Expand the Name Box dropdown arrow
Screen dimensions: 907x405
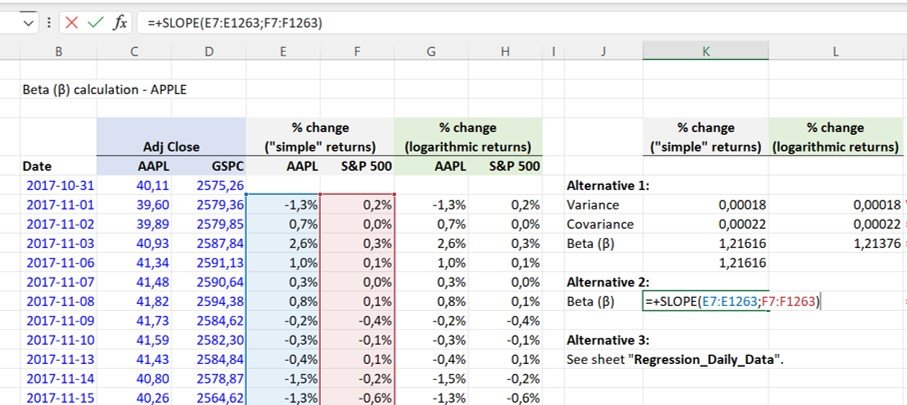[x=27, y=22]
